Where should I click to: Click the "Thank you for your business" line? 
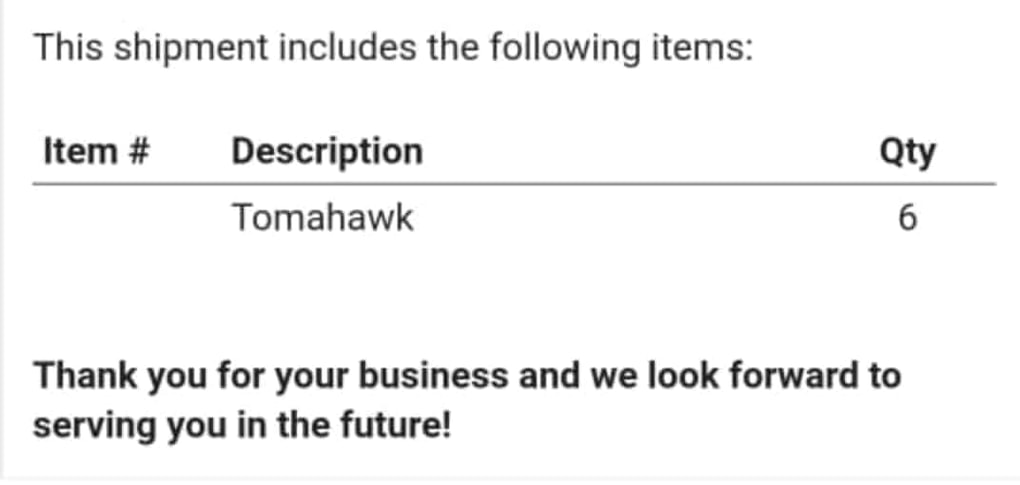tap(467, 376)
